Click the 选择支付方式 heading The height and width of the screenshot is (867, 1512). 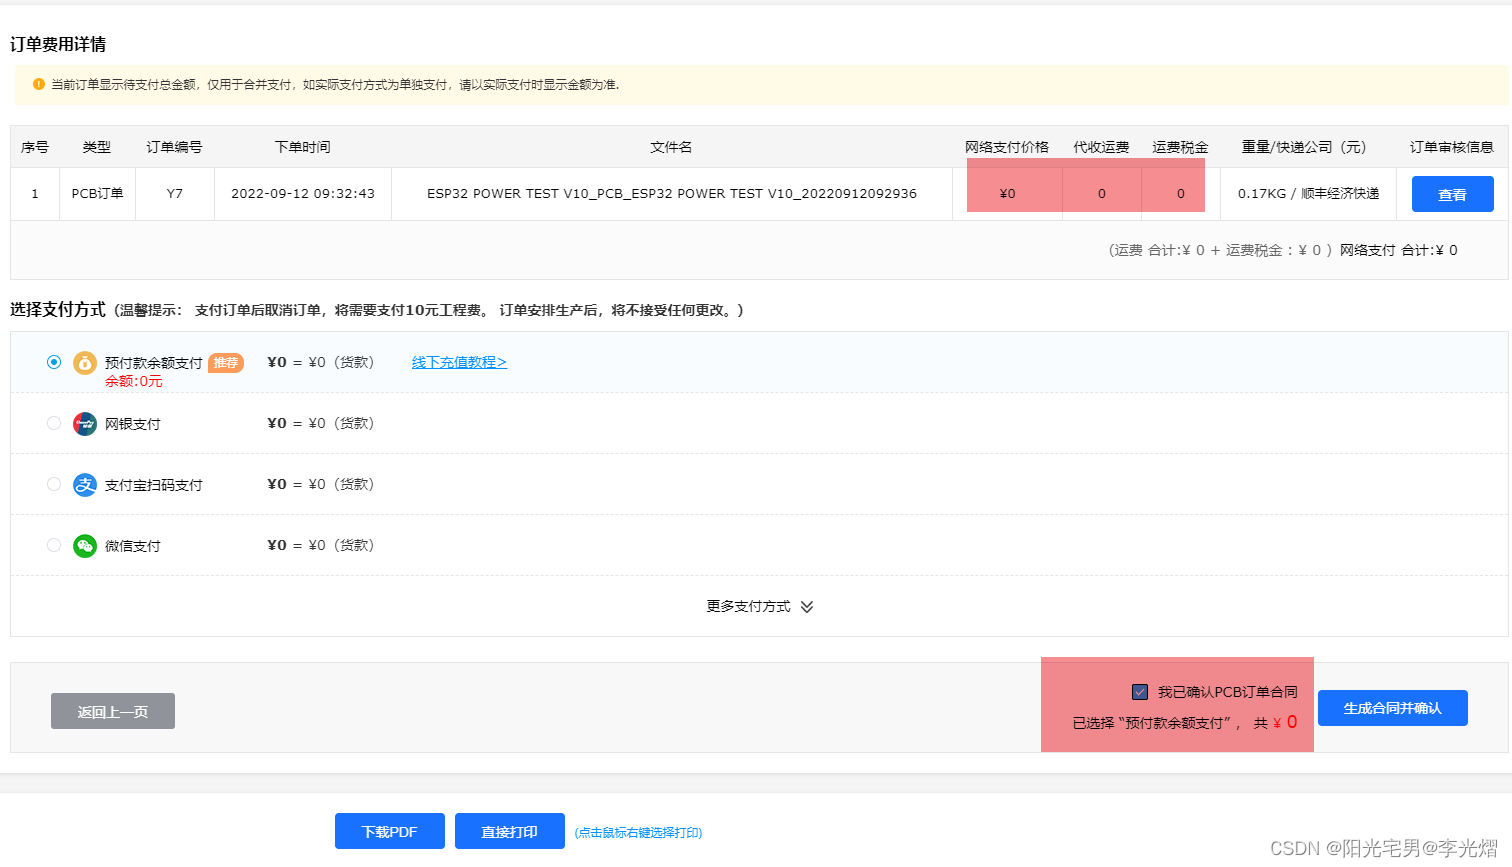(58, 309)
